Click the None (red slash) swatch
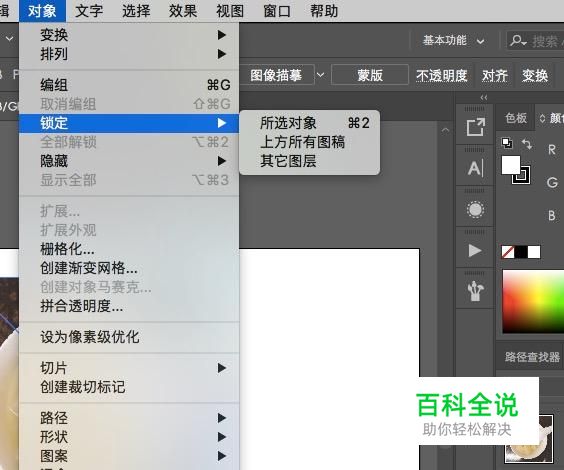The height and width of the screenshot is (470, 564). pyautogui.click(x=508, y=252)
